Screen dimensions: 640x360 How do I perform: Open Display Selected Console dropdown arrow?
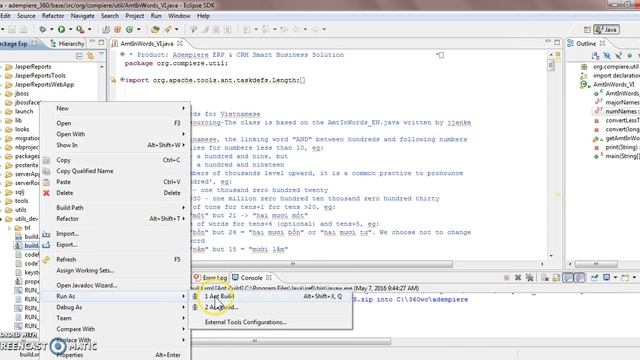tap(615, 278)
